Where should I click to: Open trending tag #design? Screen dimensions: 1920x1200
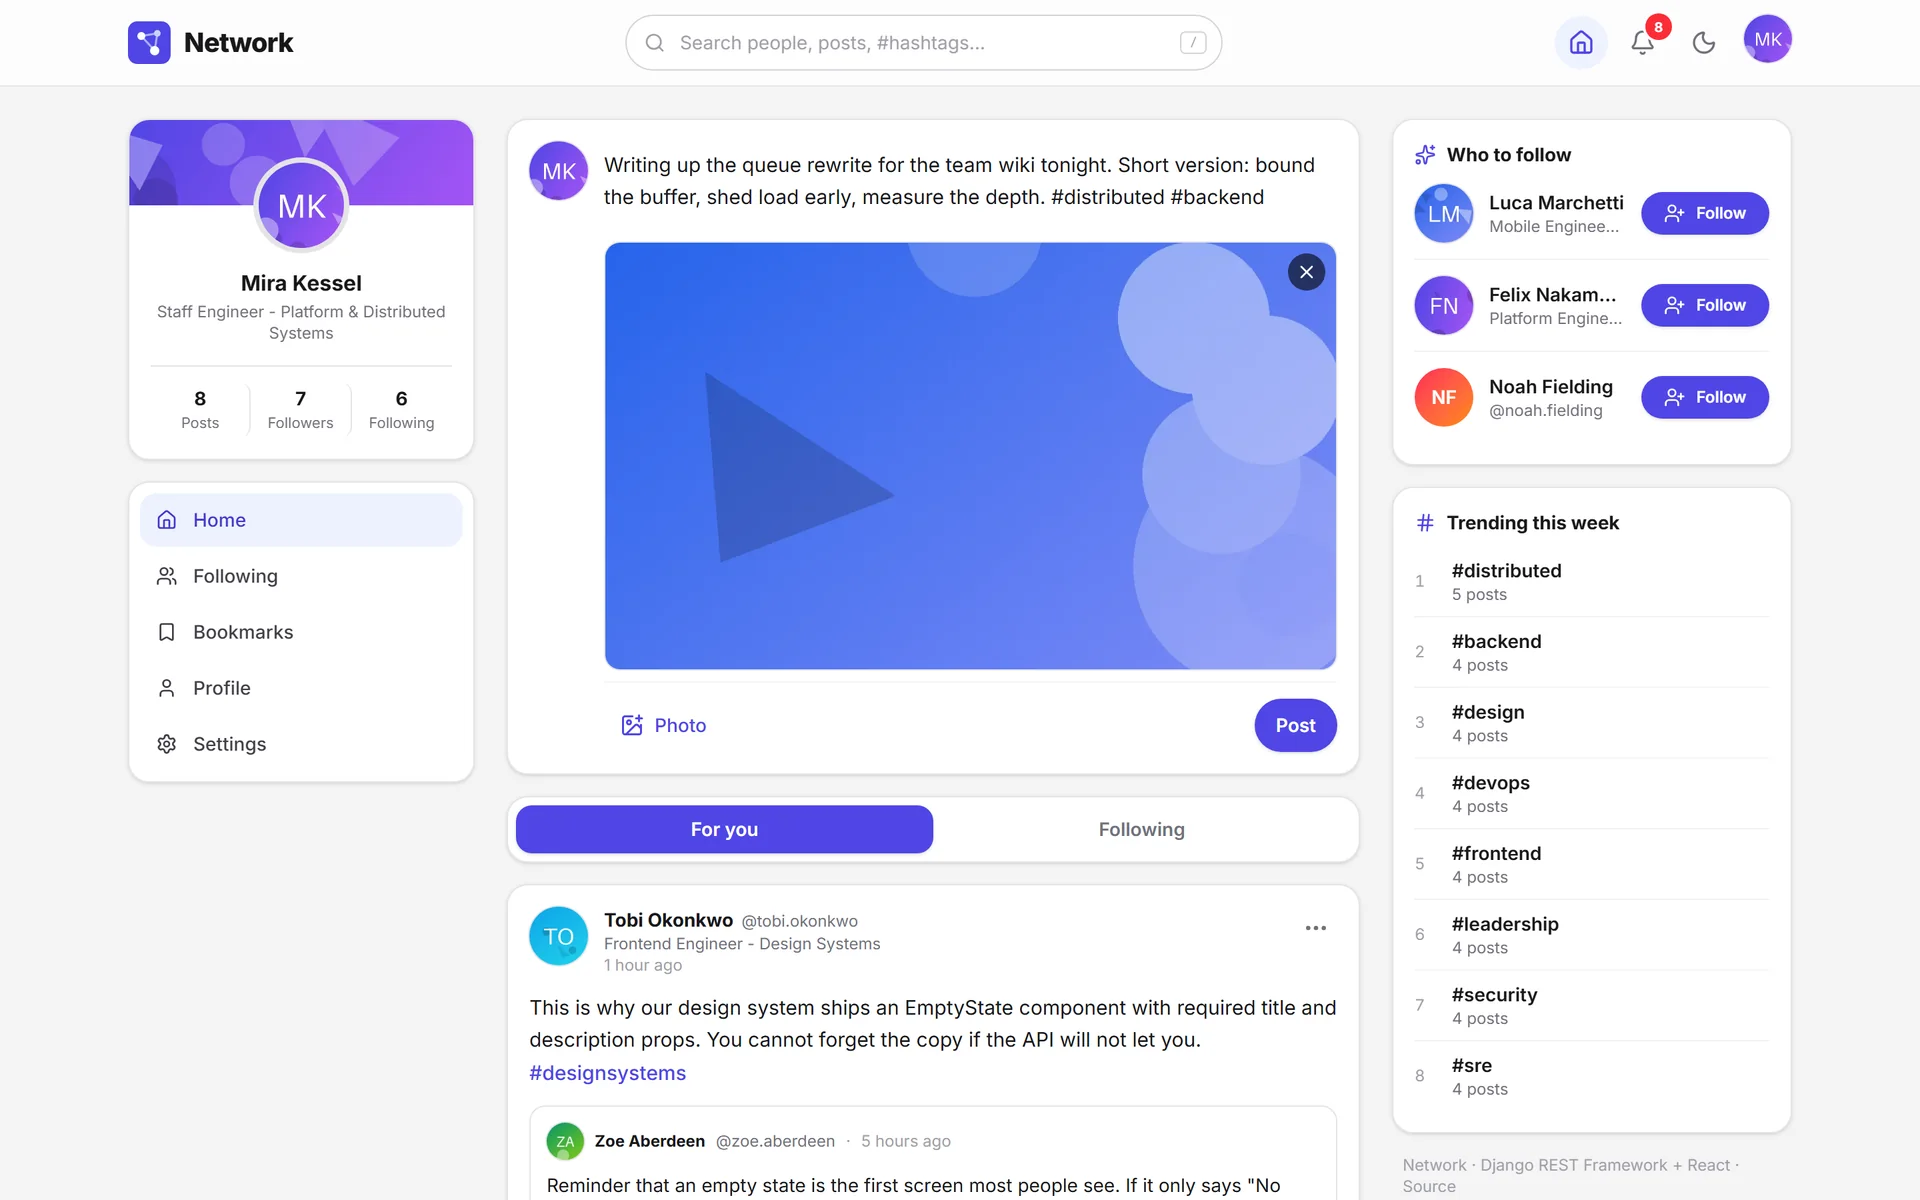(1590, 723)
